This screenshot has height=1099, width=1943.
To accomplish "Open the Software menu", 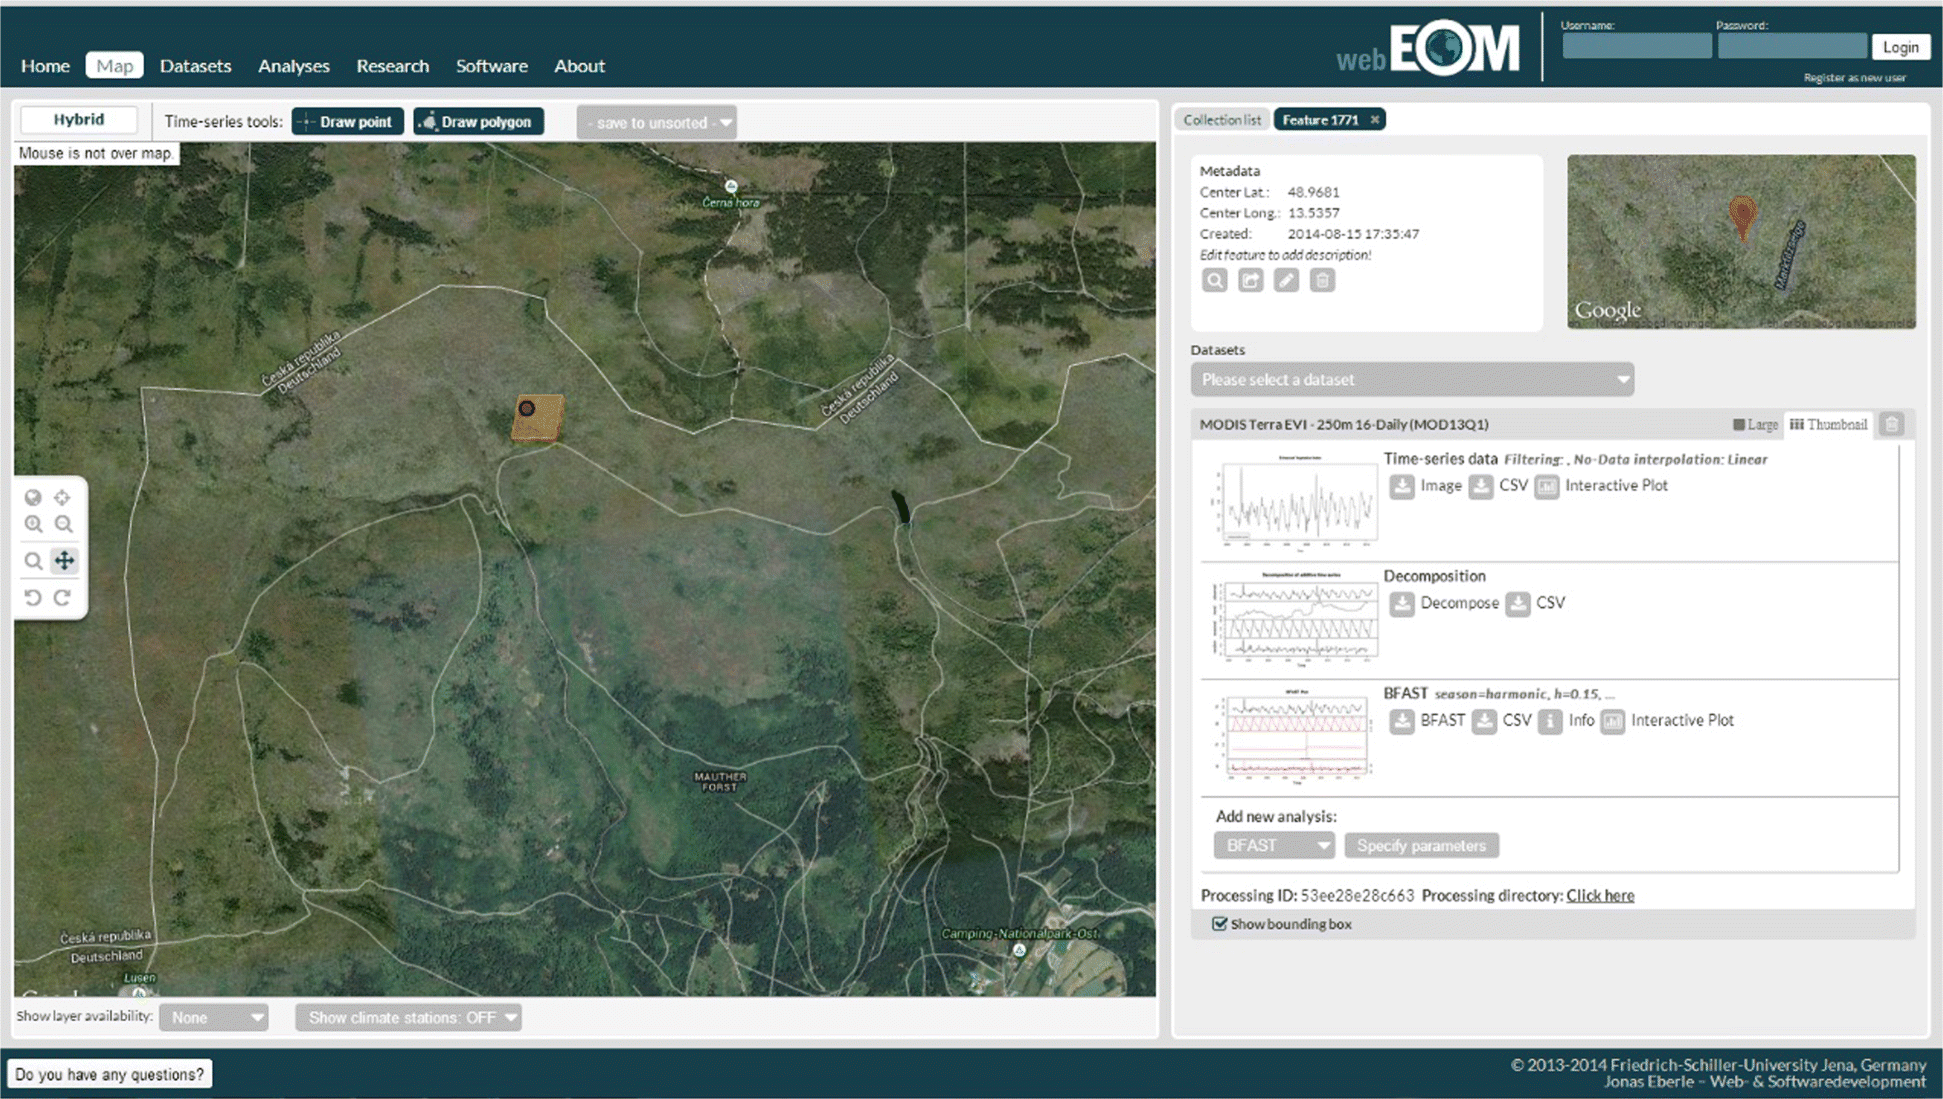I will [x=491, y=66].
